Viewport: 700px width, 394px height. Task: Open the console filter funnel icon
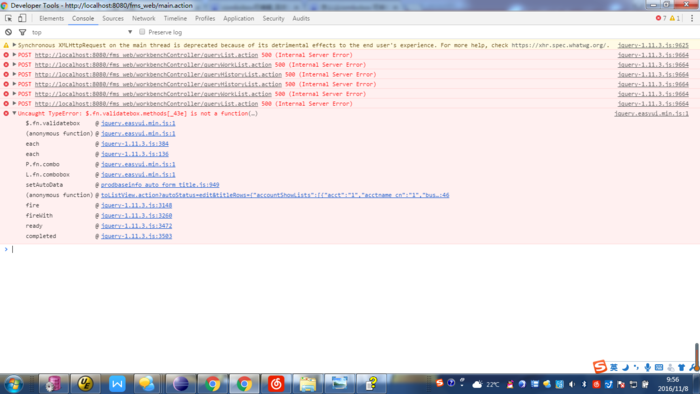(x=22, y=32)
